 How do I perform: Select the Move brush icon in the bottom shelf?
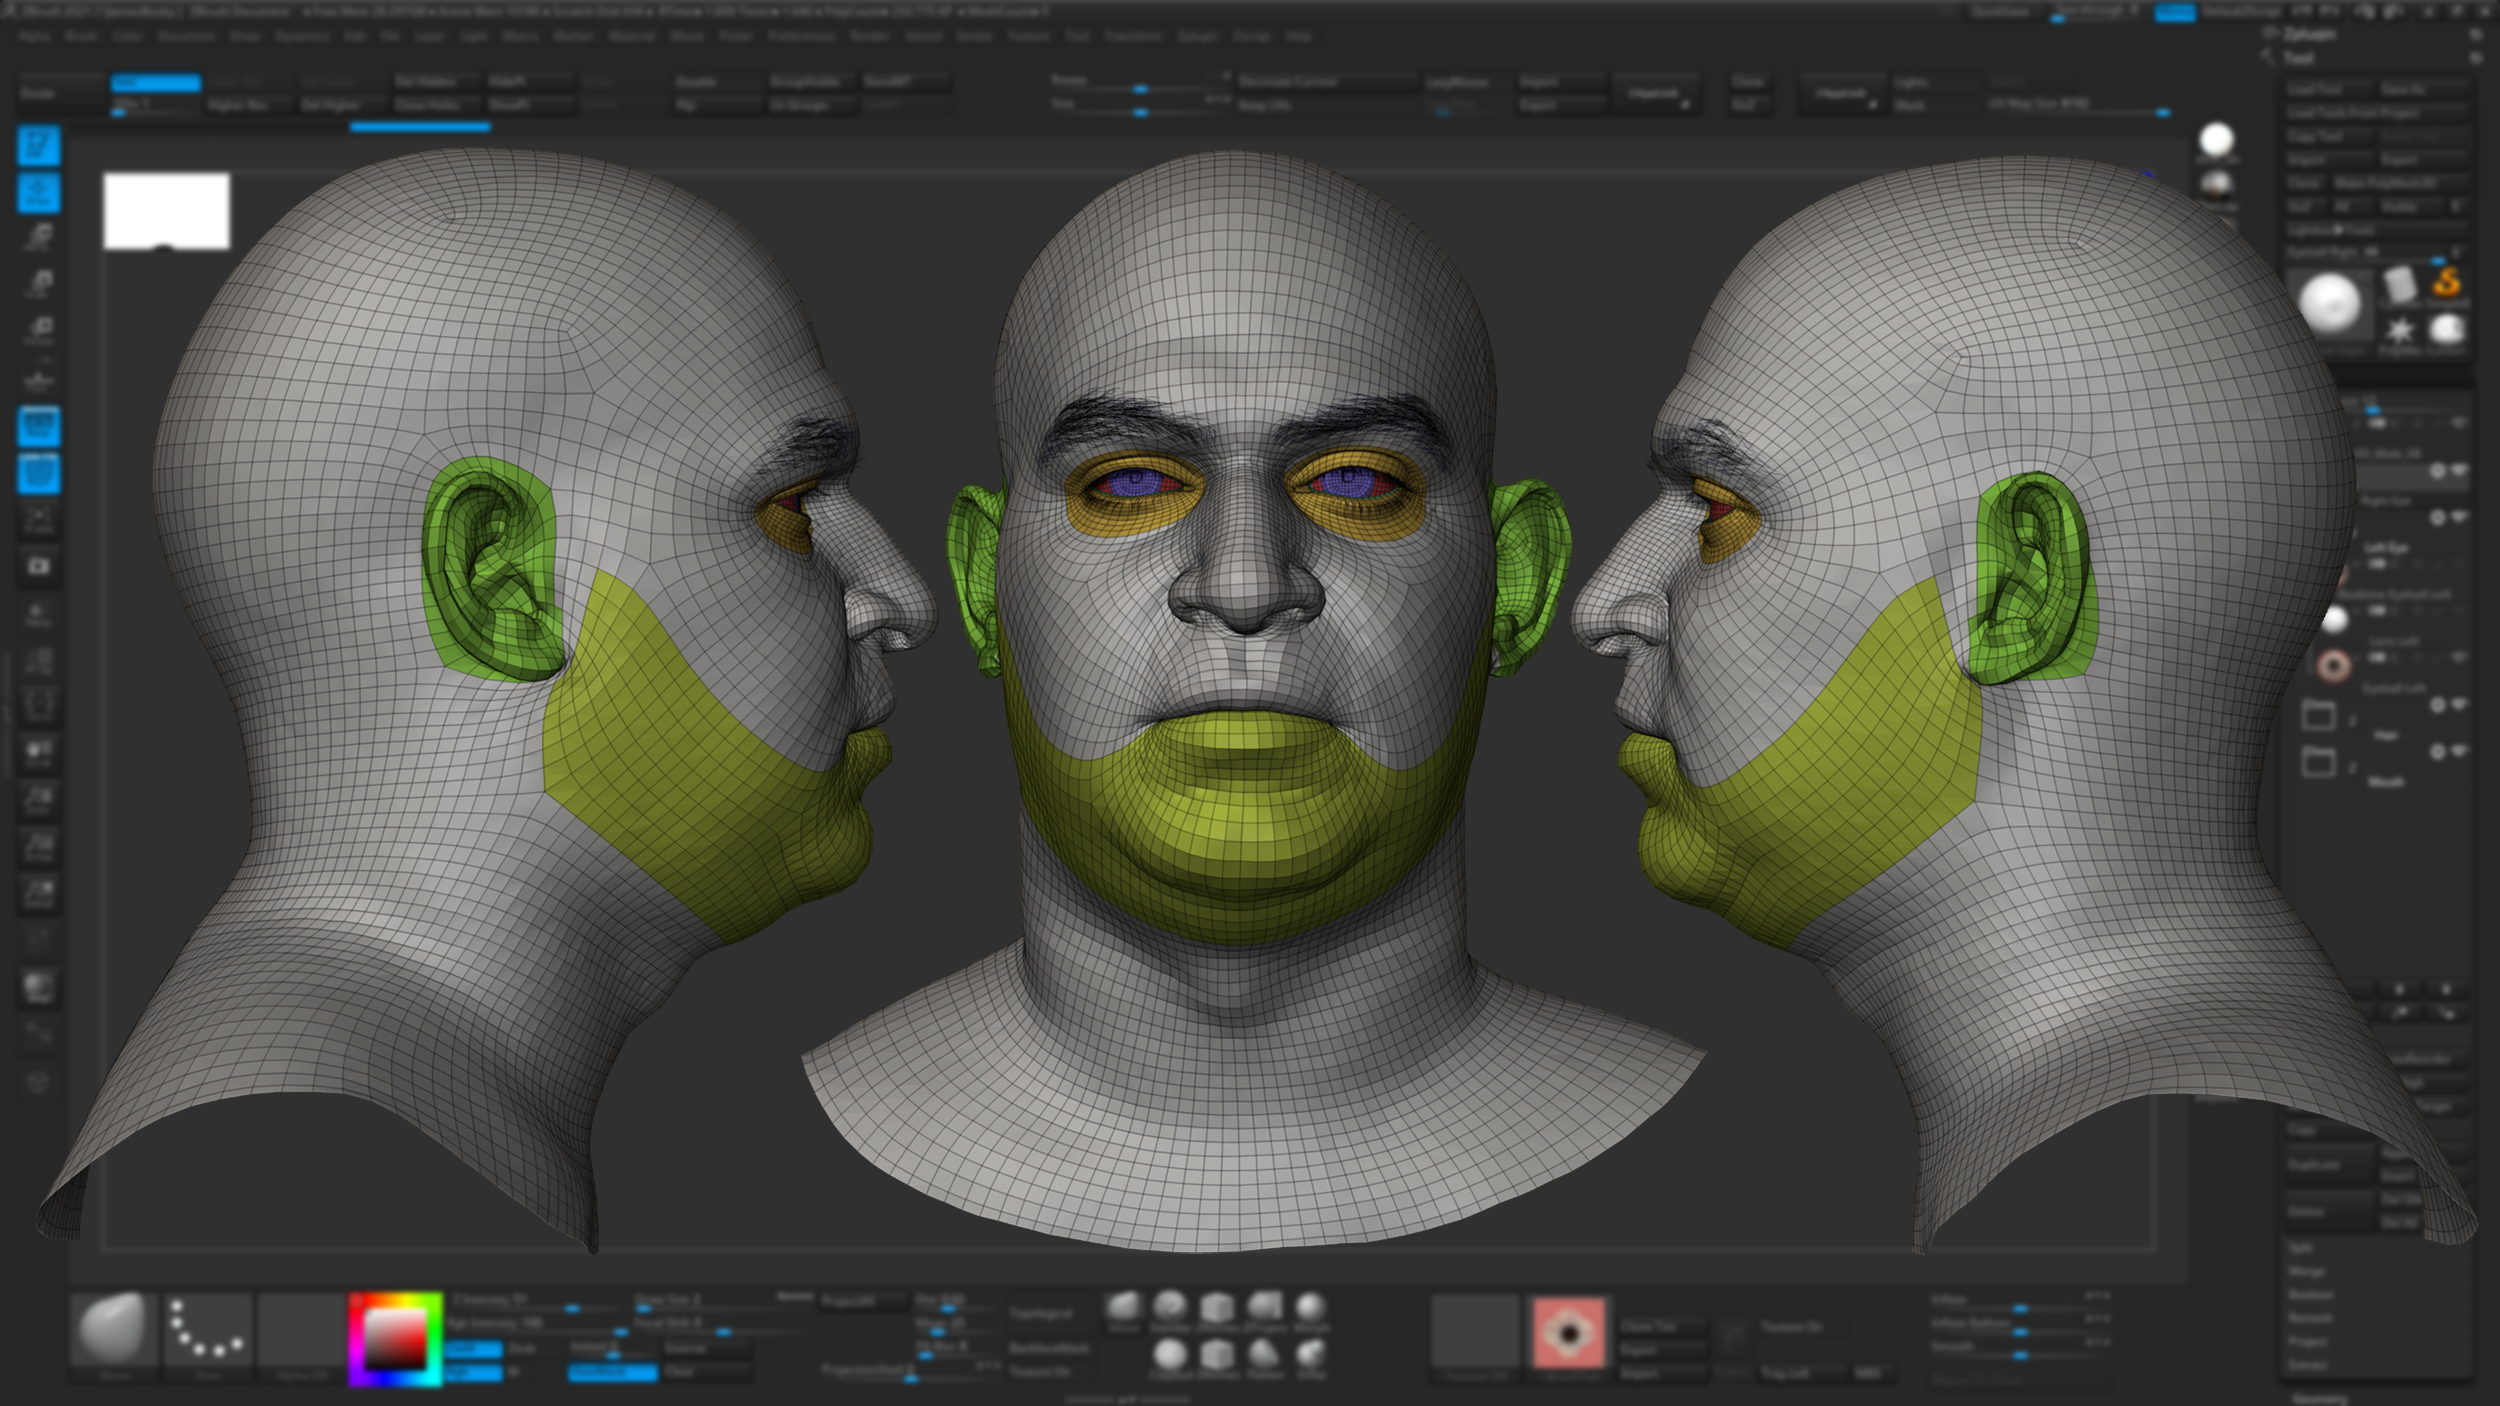point(1125,1308)
